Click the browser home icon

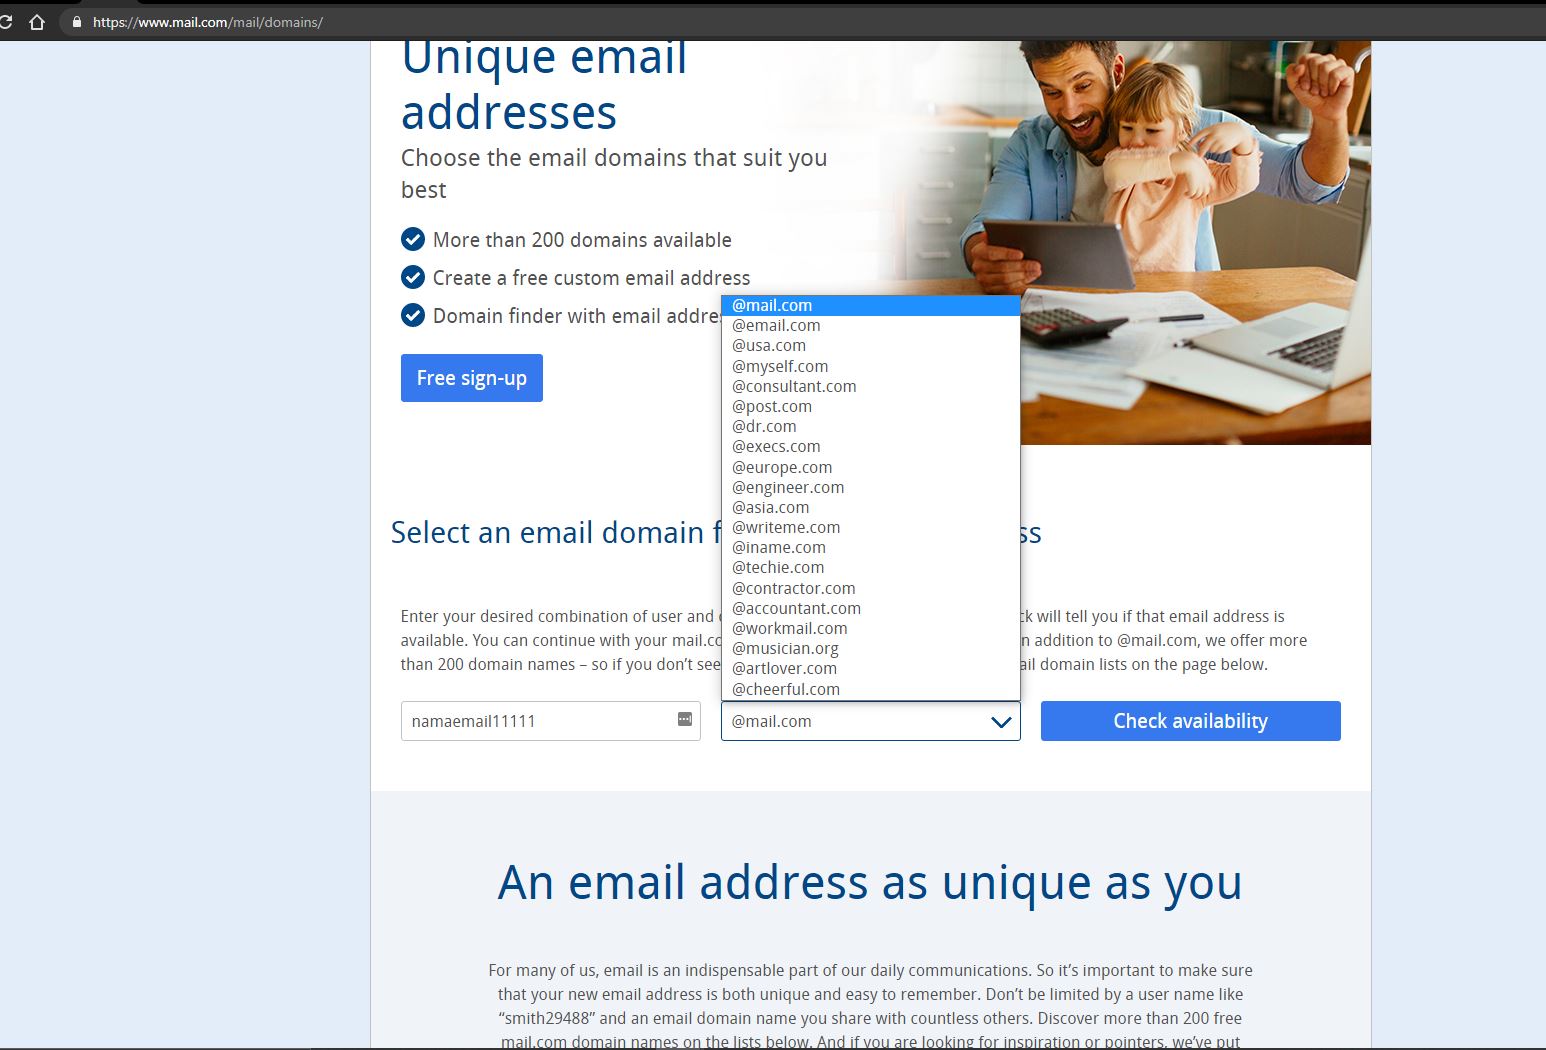pyautogui.click(x=37, y=22)
